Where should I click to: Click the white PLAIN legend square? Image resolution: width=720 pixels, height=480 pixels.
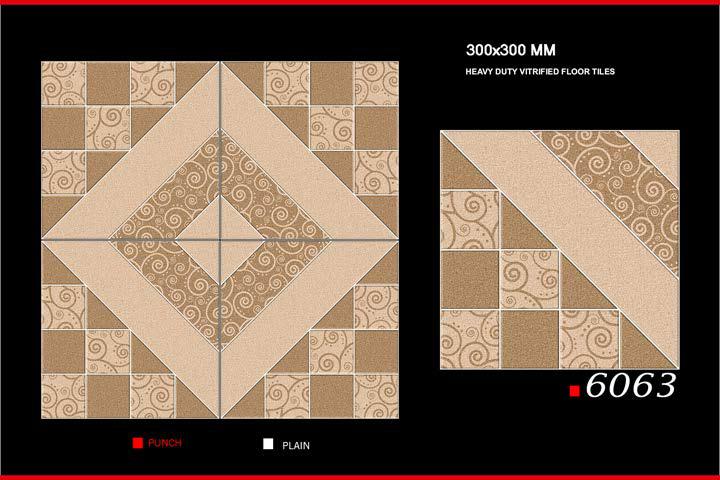click(x=268, y=444)
